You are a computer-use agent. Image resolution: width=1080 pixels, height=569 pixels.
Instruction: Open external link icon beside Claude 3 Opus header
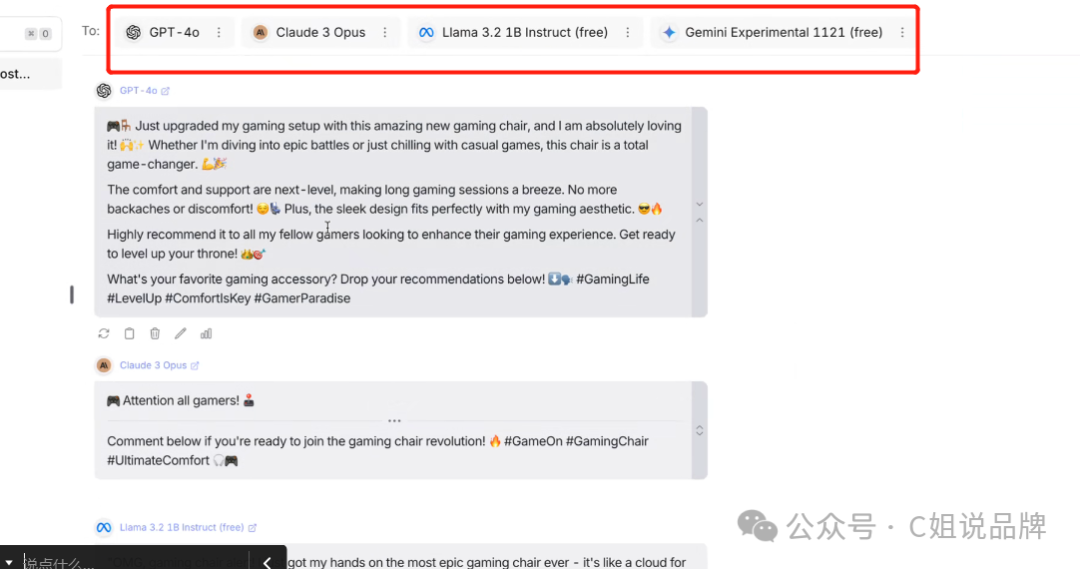[x=195, y=366]
